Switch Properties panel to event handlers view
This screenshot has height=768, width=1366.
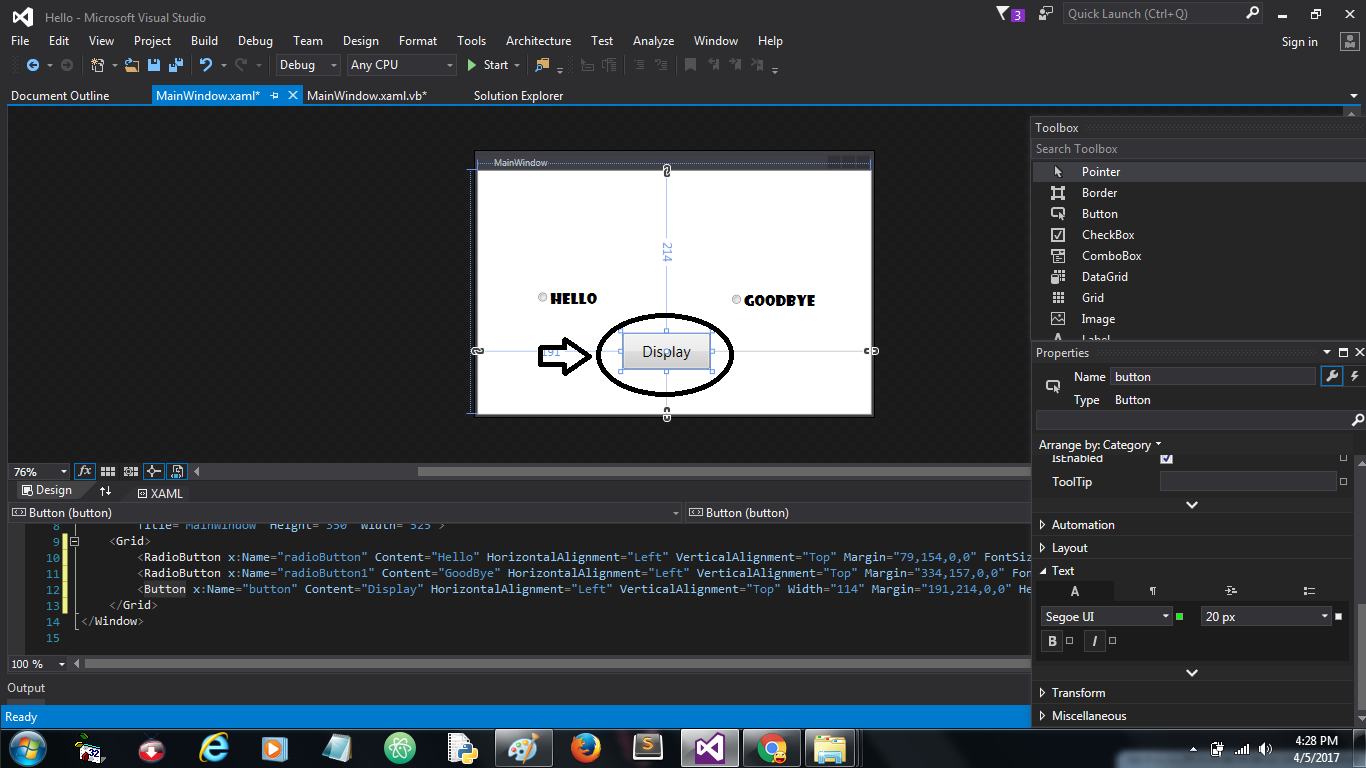[1353, 376]
